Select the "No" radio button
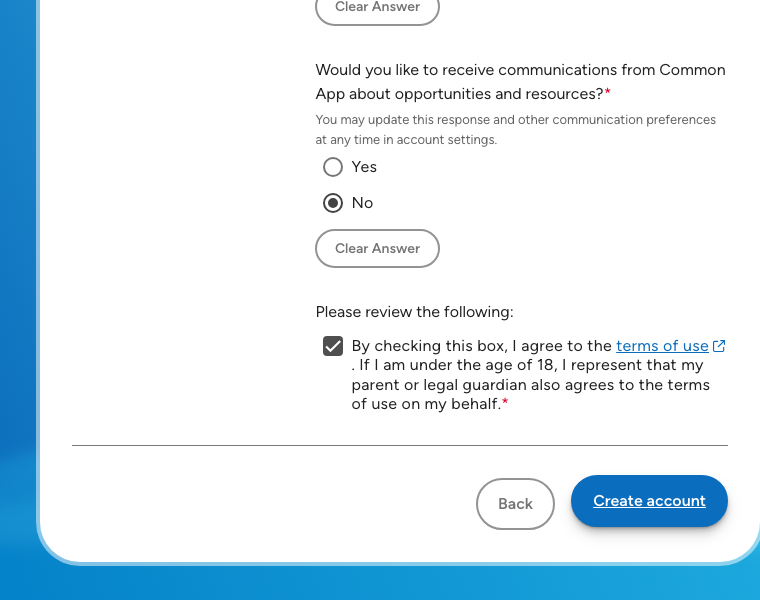 tap(333, 203)
